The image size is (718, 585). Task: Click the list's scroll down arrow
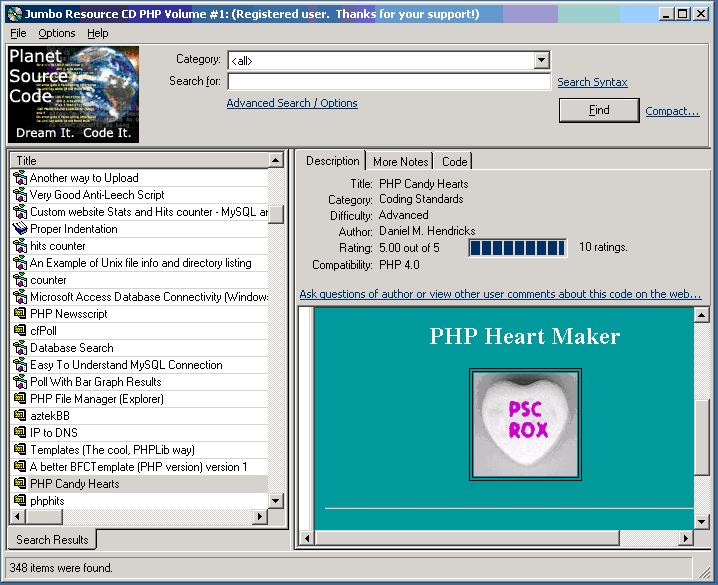275,500
